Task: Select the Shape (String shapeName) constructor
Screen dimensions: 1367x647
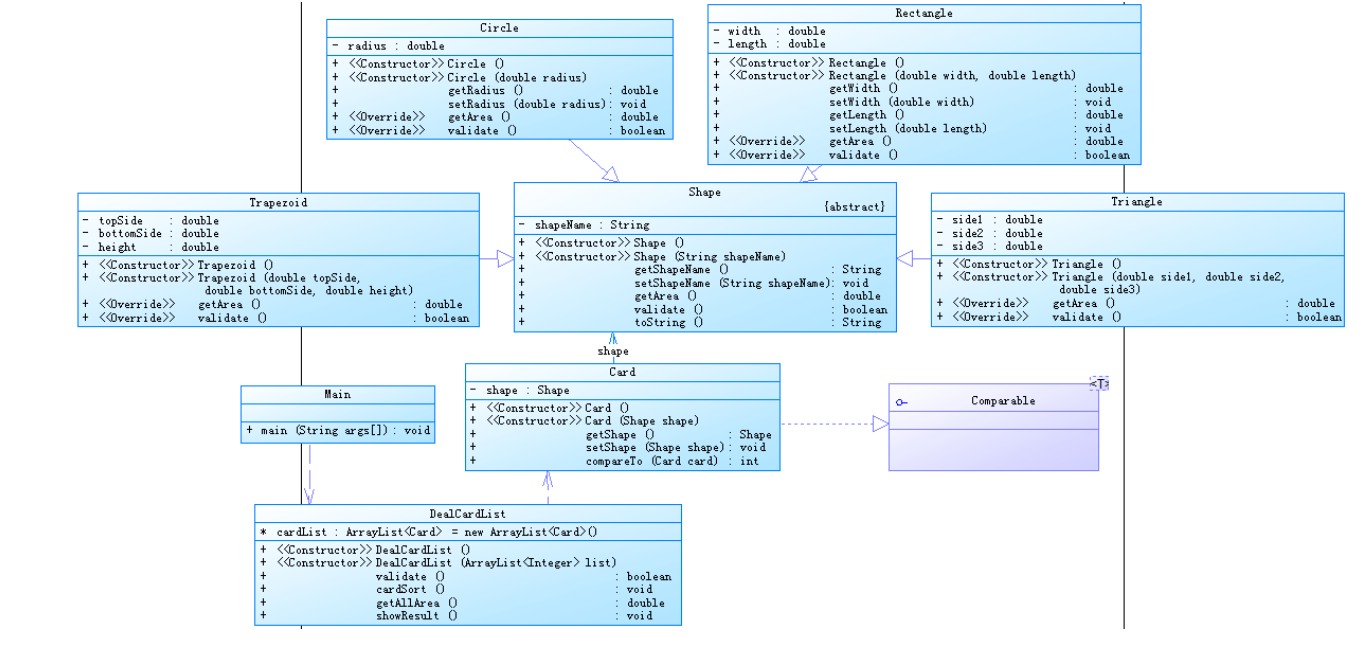Action: coord(710,257)
